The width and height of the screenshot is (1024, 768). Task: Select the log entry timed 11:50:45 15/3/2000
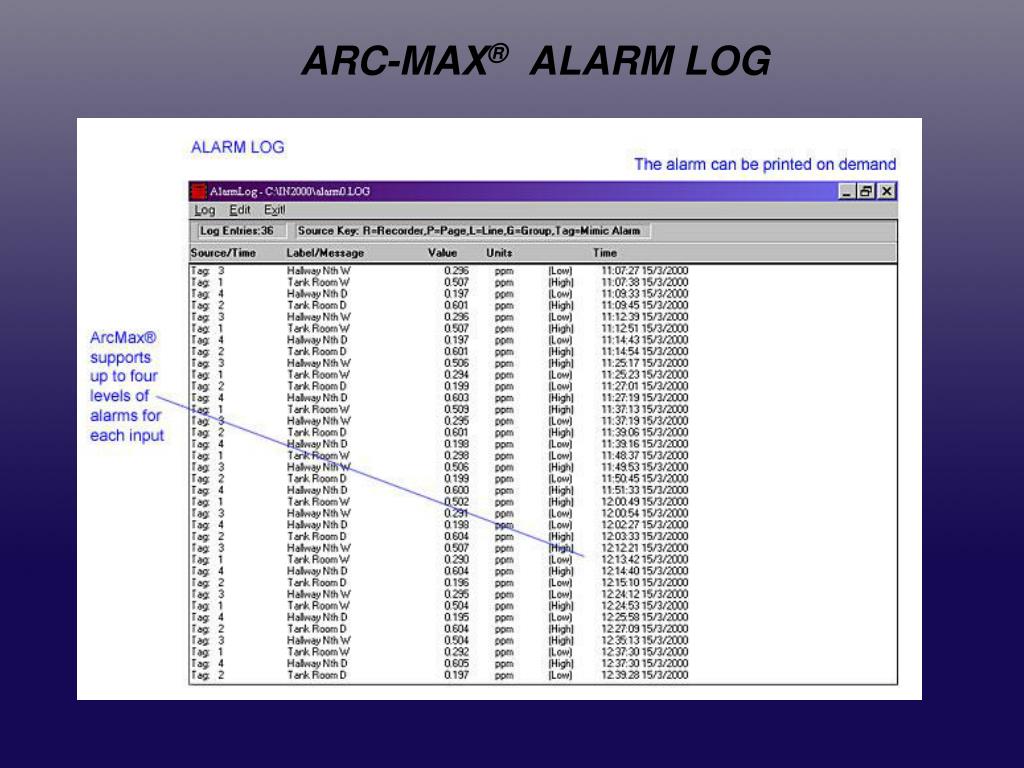click(439, 479)
